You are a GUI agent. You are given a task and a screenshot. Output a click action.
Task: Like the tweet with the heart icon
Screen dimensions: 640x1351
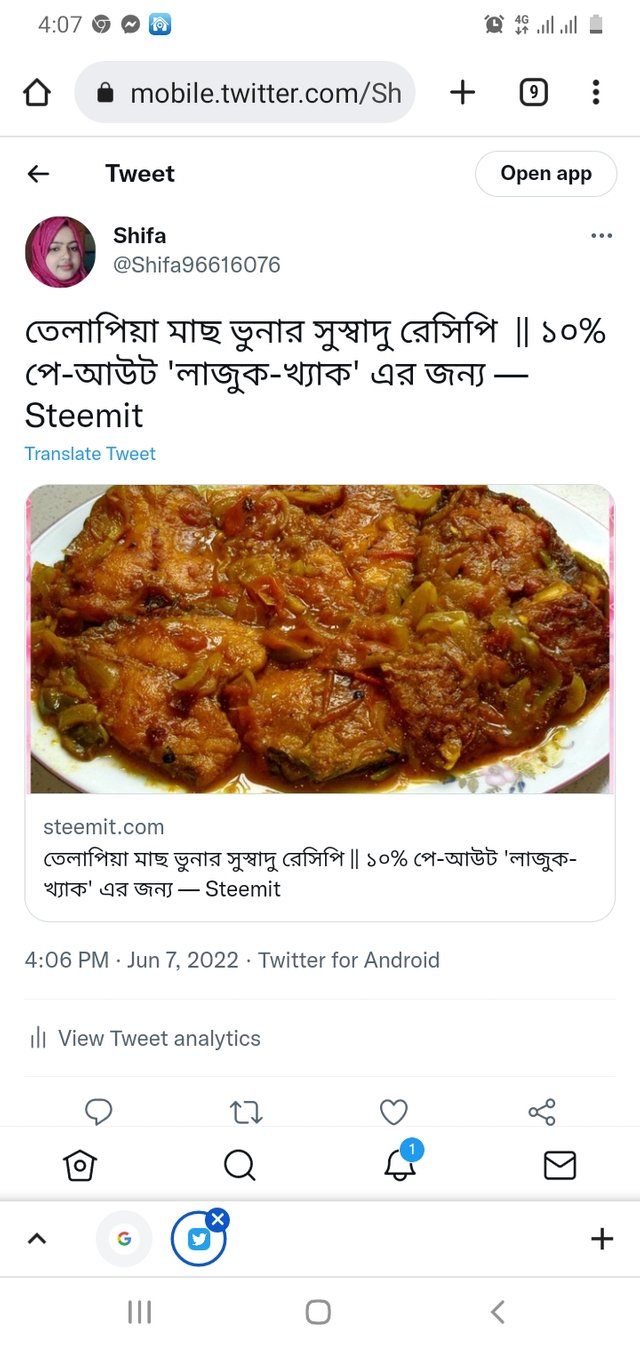pyautogui.click(x=394, y=1111)
